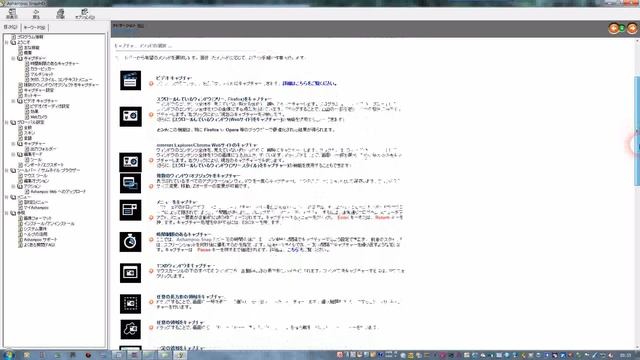
Task: Open the システム要件 tree topic
Action: click(35, 229)
